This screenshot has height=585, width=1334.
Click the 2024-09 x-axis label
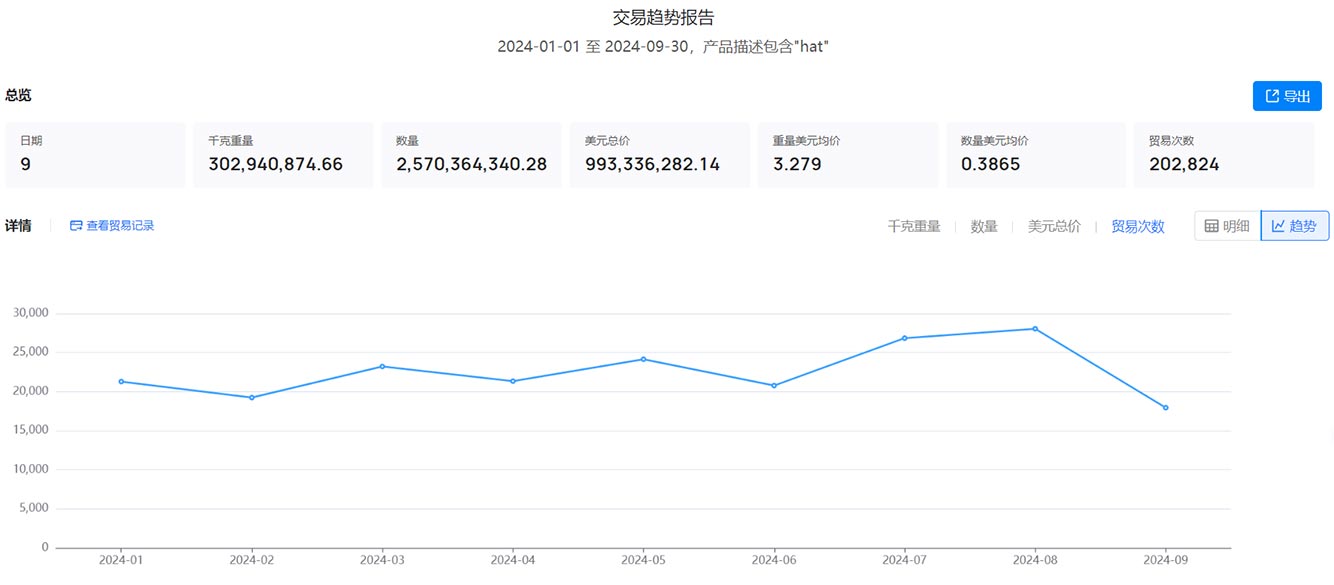point(1165,560)
